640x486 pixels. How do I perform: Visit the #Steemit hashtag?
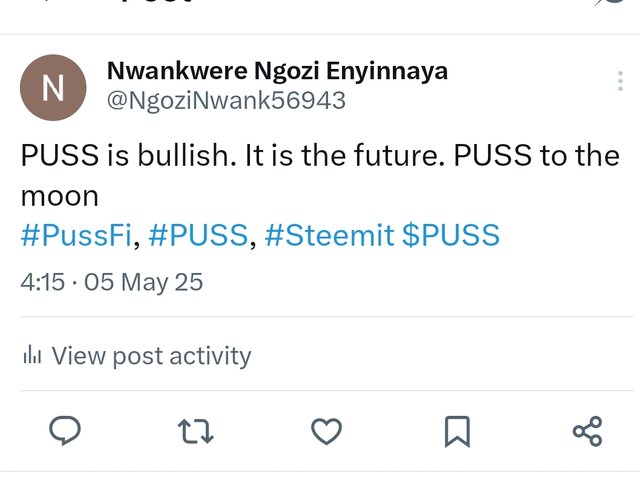tap(329, 235)
